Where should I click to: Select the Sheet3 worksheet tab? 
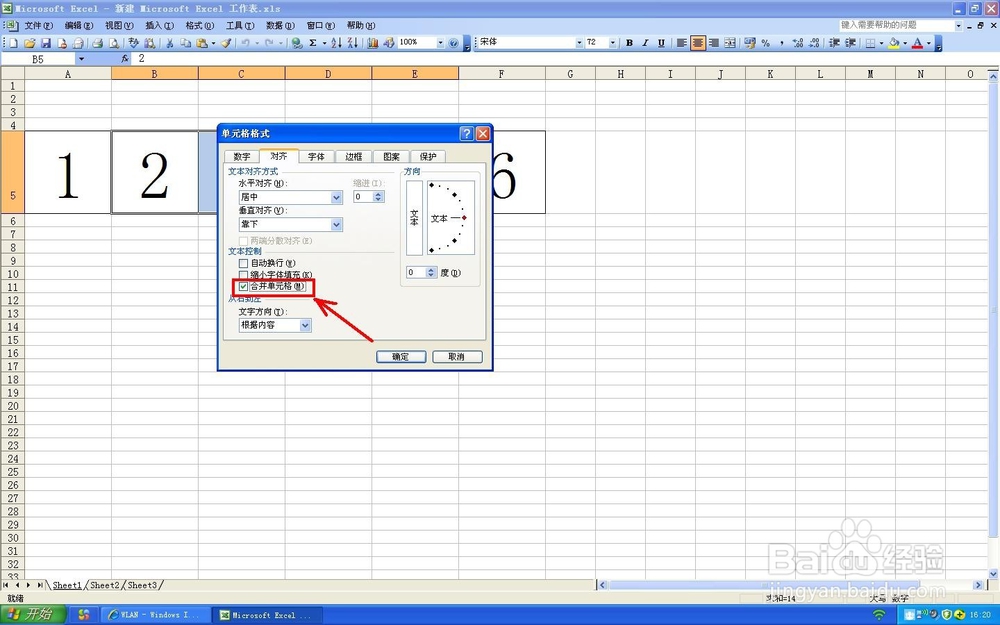coord(142,585)
